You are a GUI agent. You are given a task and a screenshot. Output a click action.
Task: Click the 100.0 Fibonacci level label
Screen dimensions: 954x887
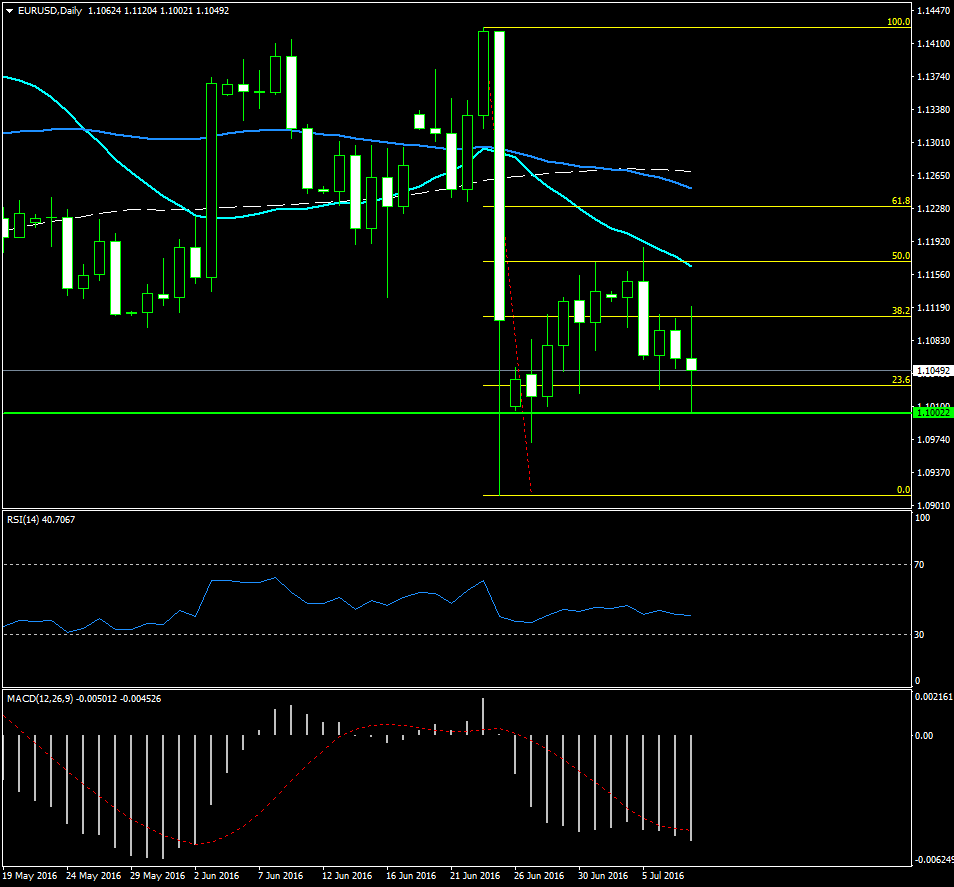898,22
